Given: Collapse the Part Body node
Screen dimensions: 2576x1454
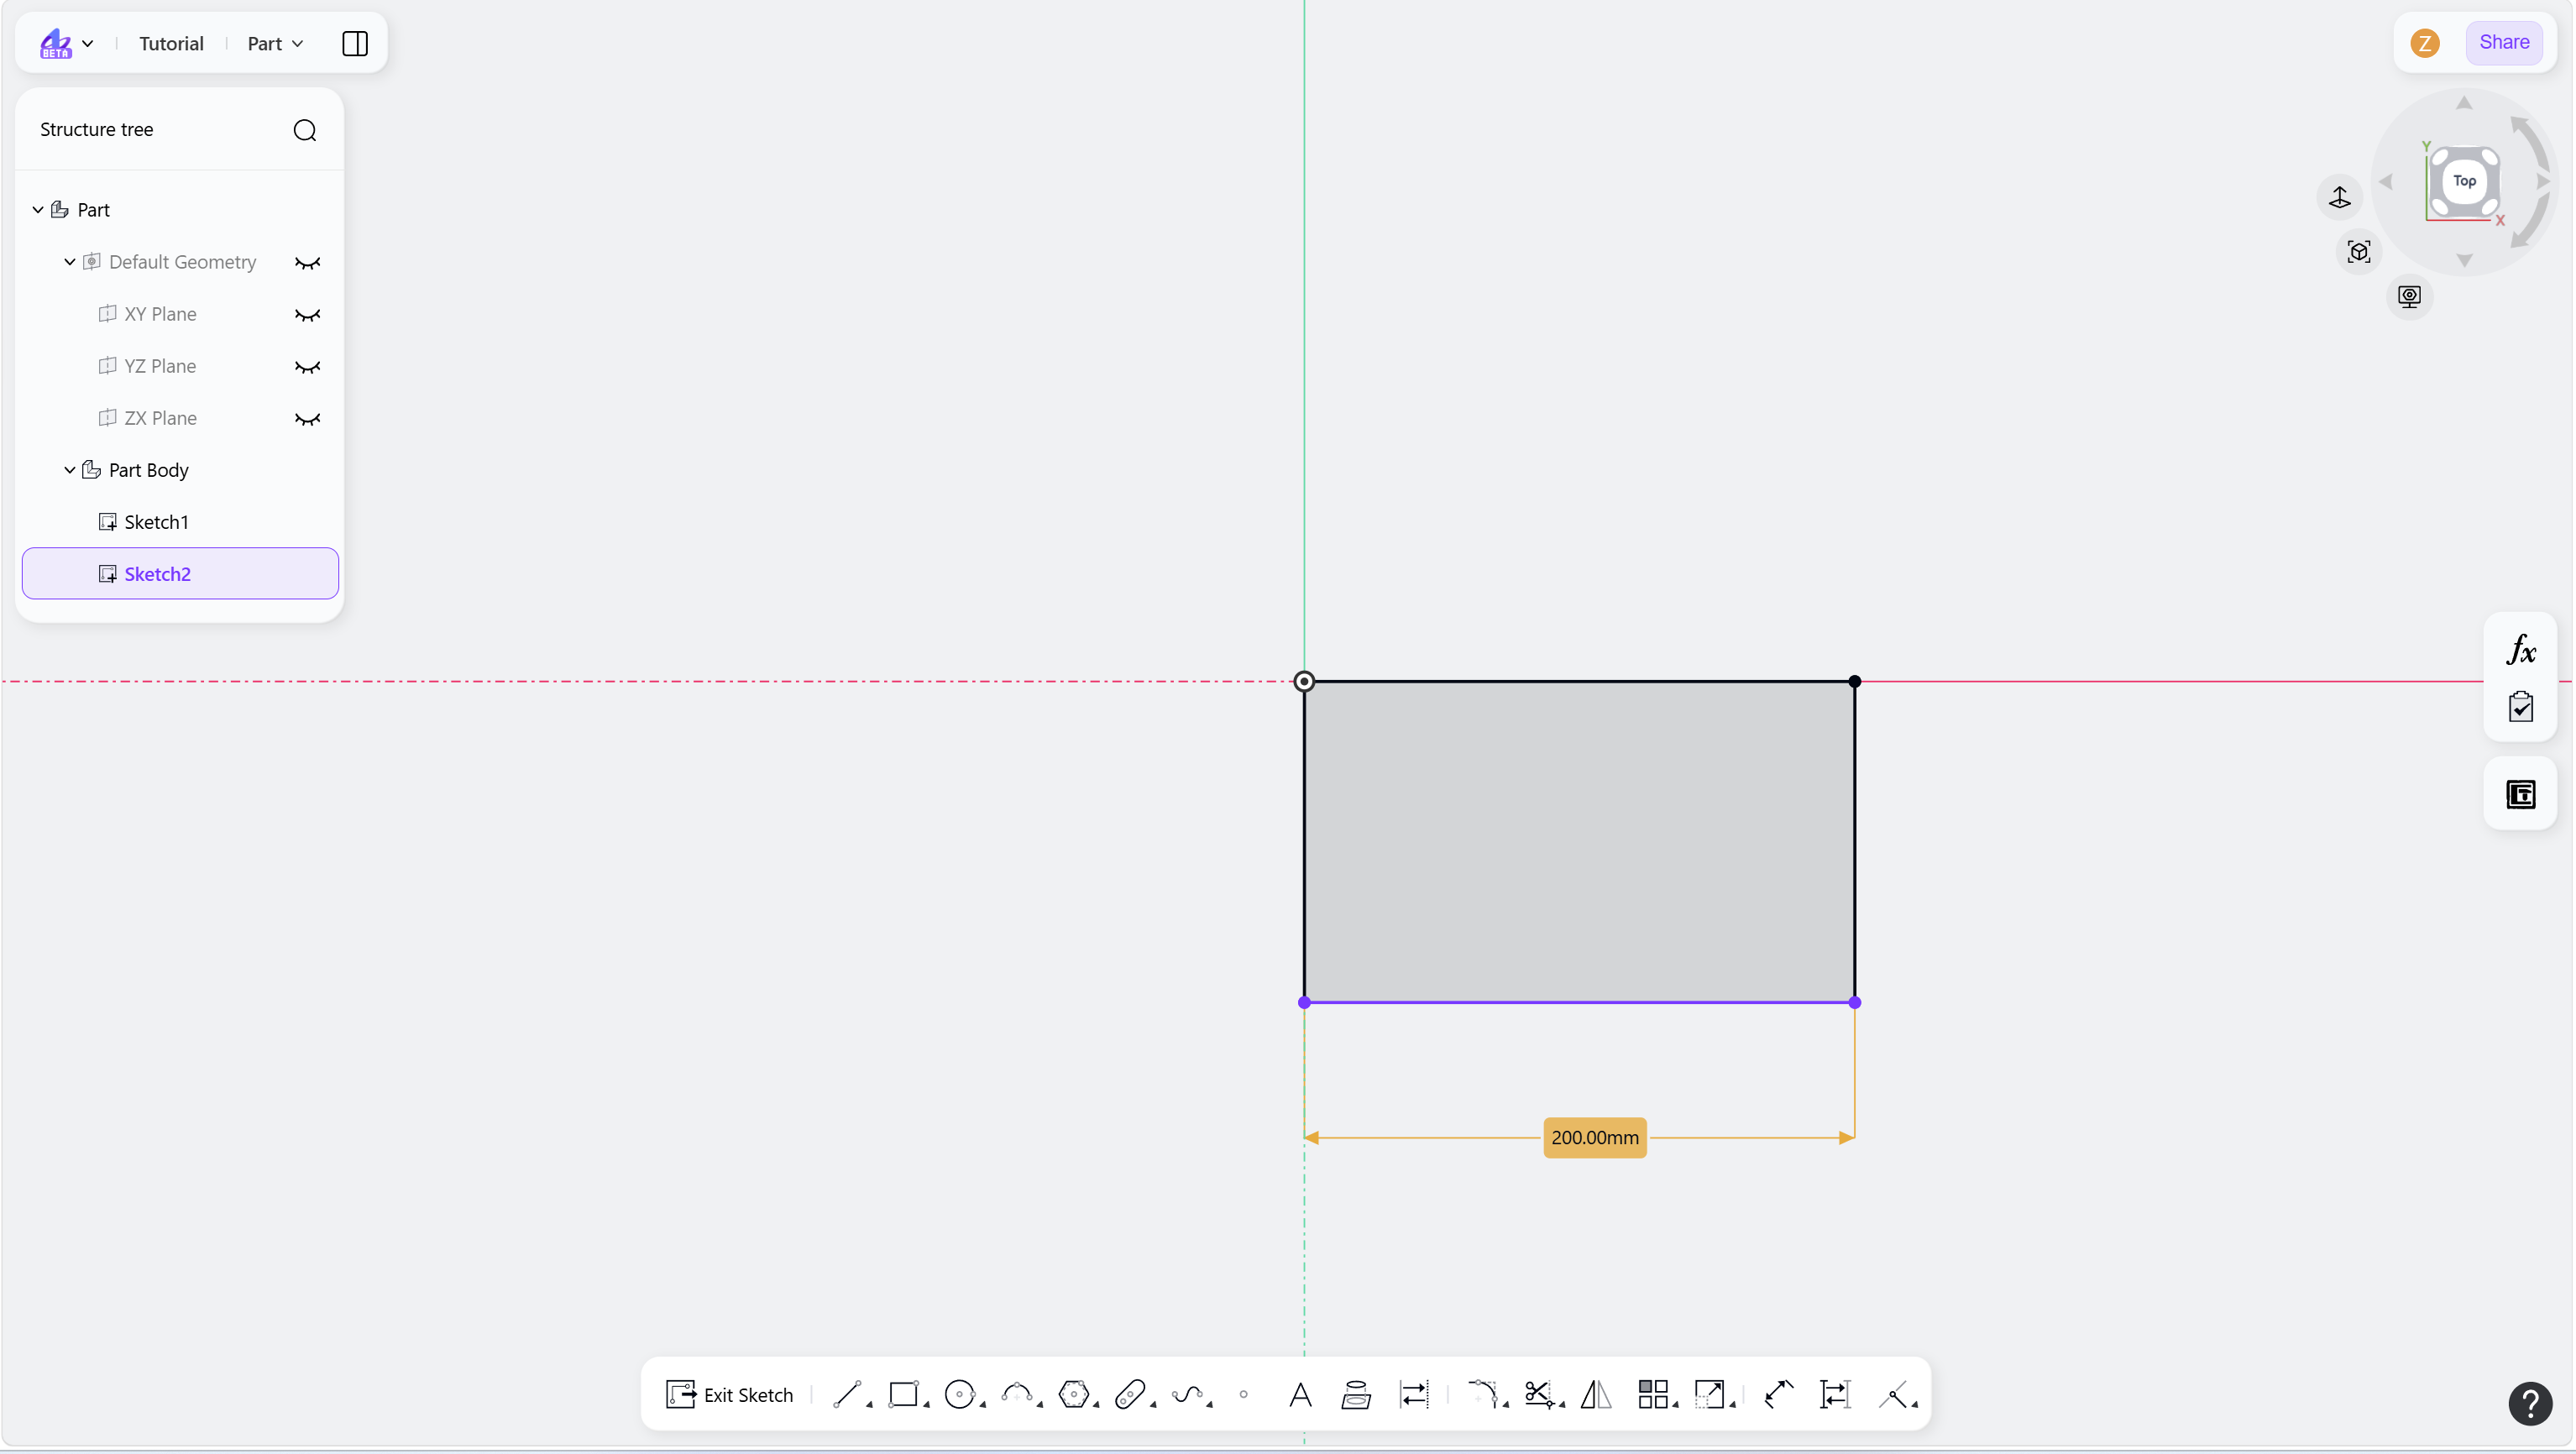Looking at the screenshot, I should coord(69,470).
